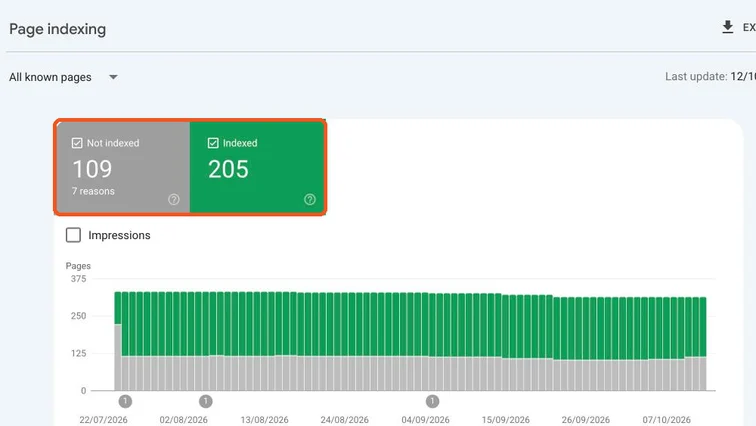Click the 15/09/2026 axis date label
Screen dimensions: 756x426
(x=505, y=420)
